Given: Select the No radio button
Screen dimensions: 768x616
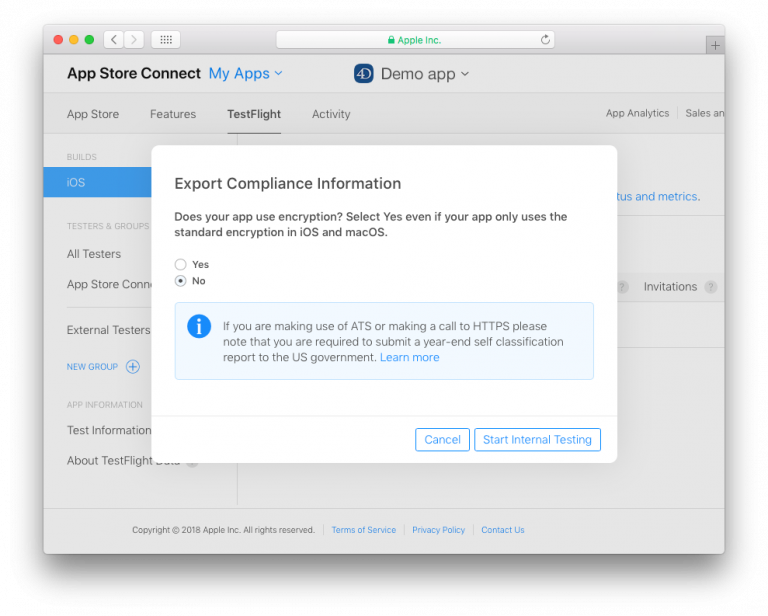Looking at the screenshot, I should [x=180, y=281].
